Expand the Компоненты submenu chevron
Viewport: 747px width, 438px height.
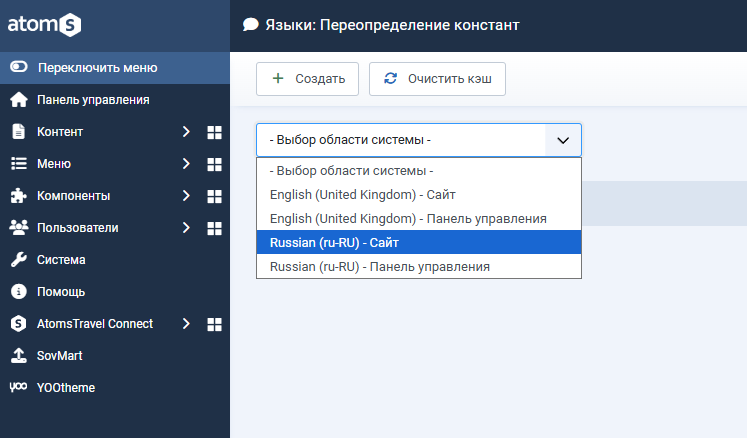[186, 195]
